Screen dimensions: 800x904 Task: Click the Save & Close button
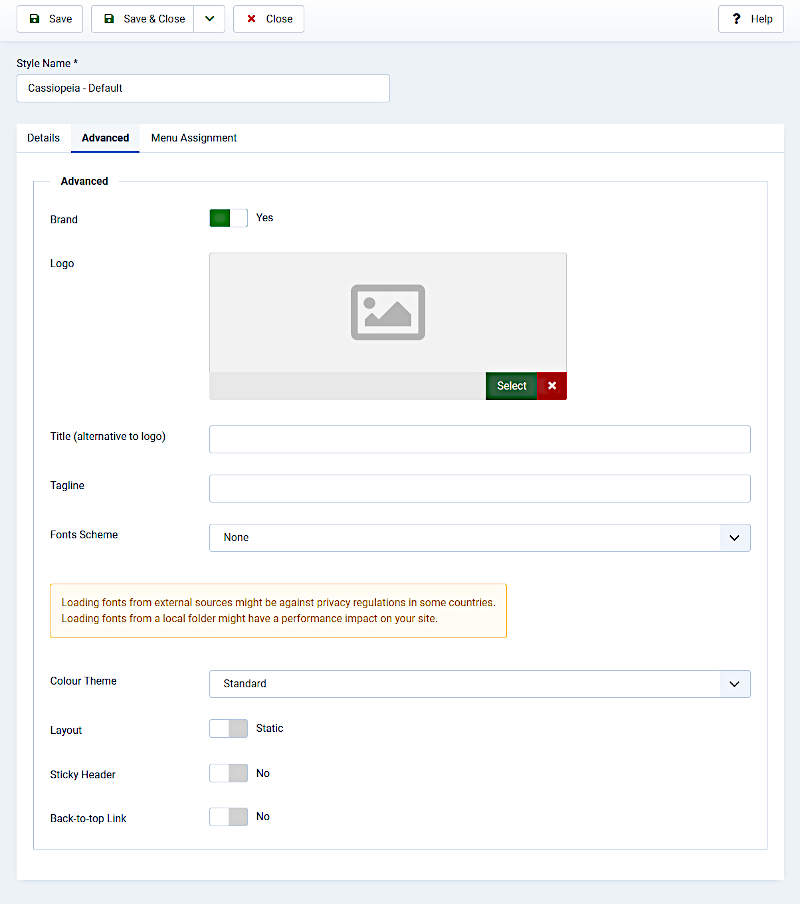[142, 19]
